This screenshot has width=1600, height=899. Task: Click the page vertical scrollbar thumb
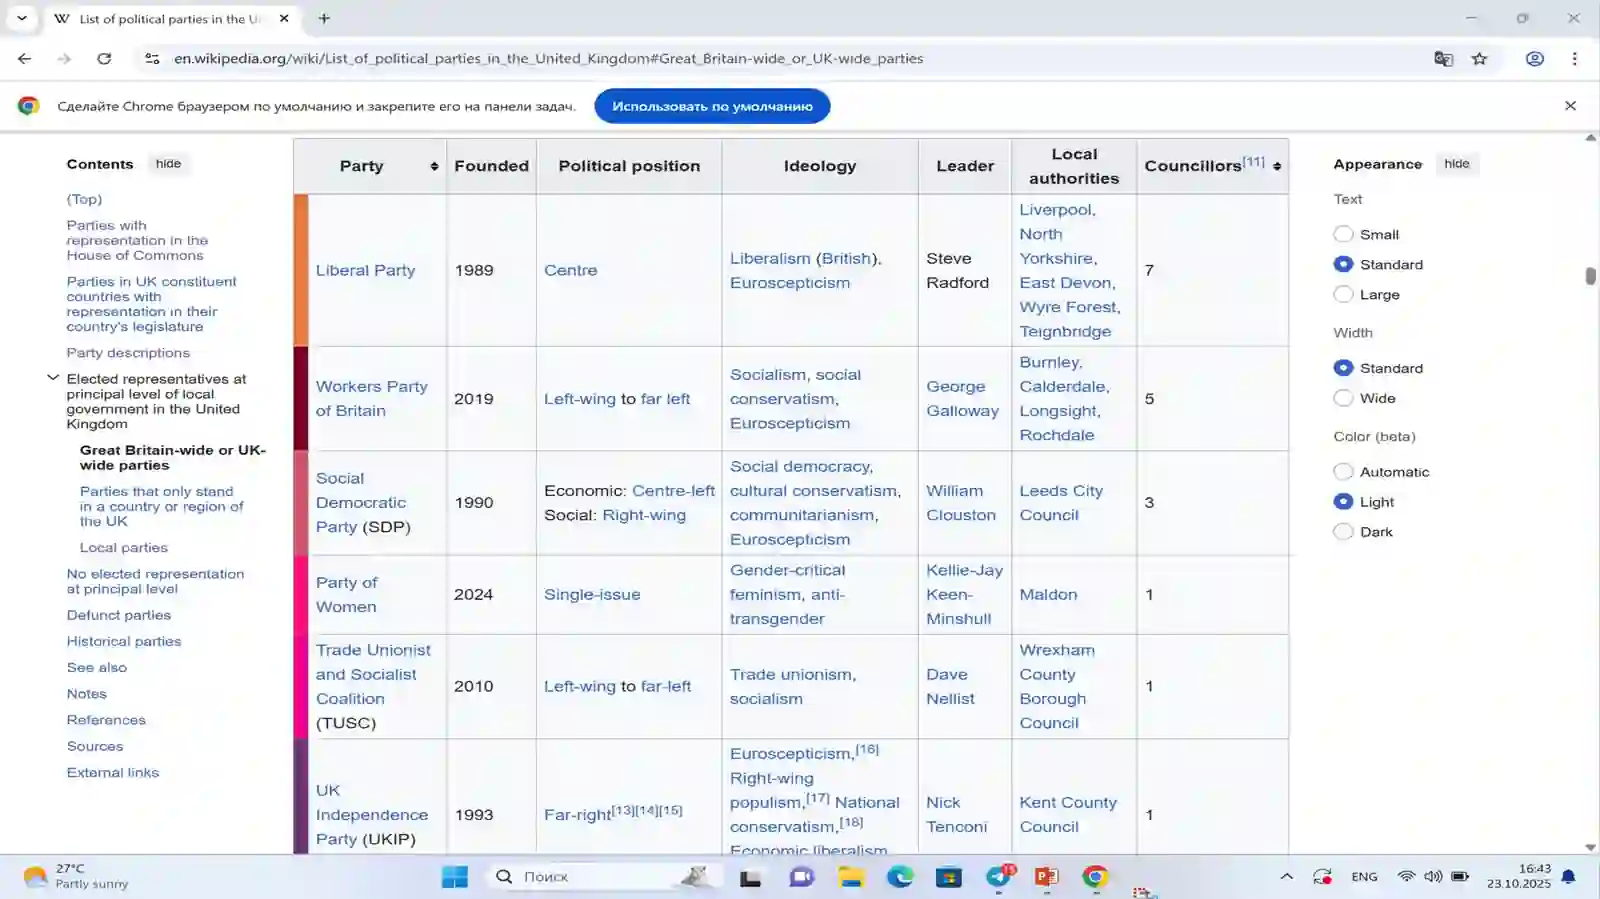click(1590, 276)
